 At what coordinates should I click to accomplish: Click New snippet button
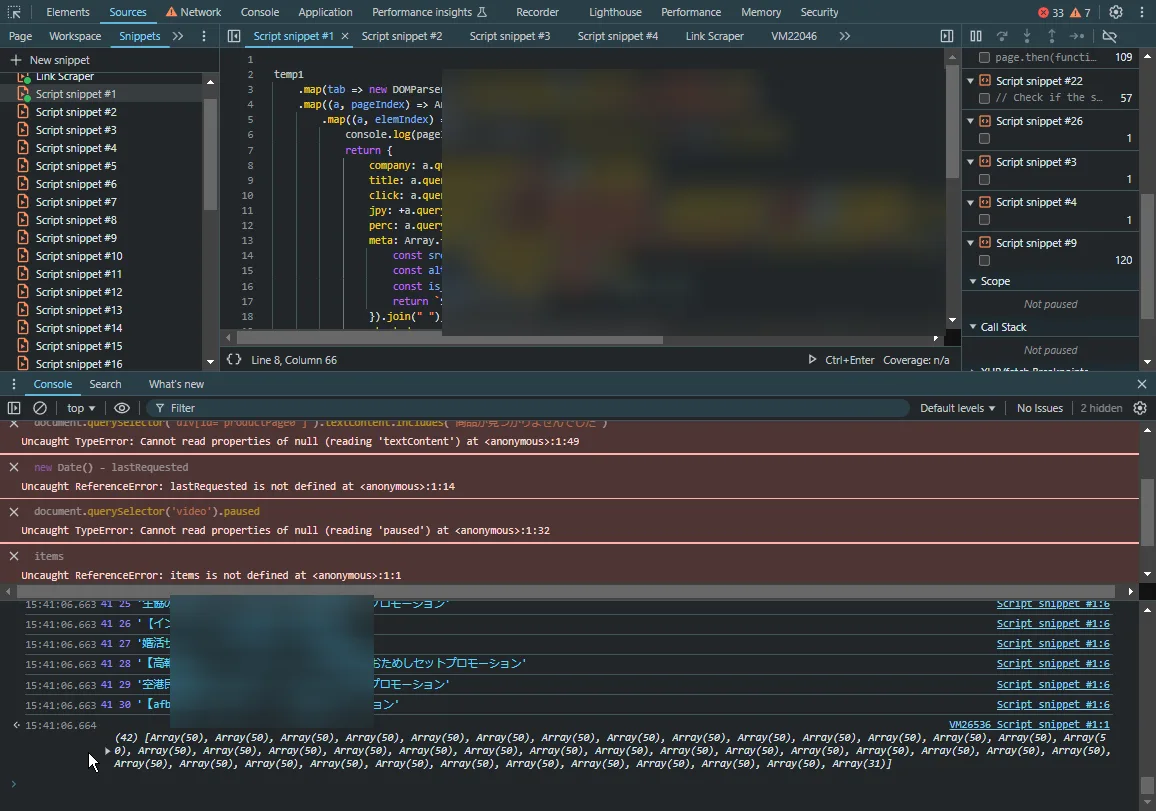pyautogui.click(x=50, y=60)
